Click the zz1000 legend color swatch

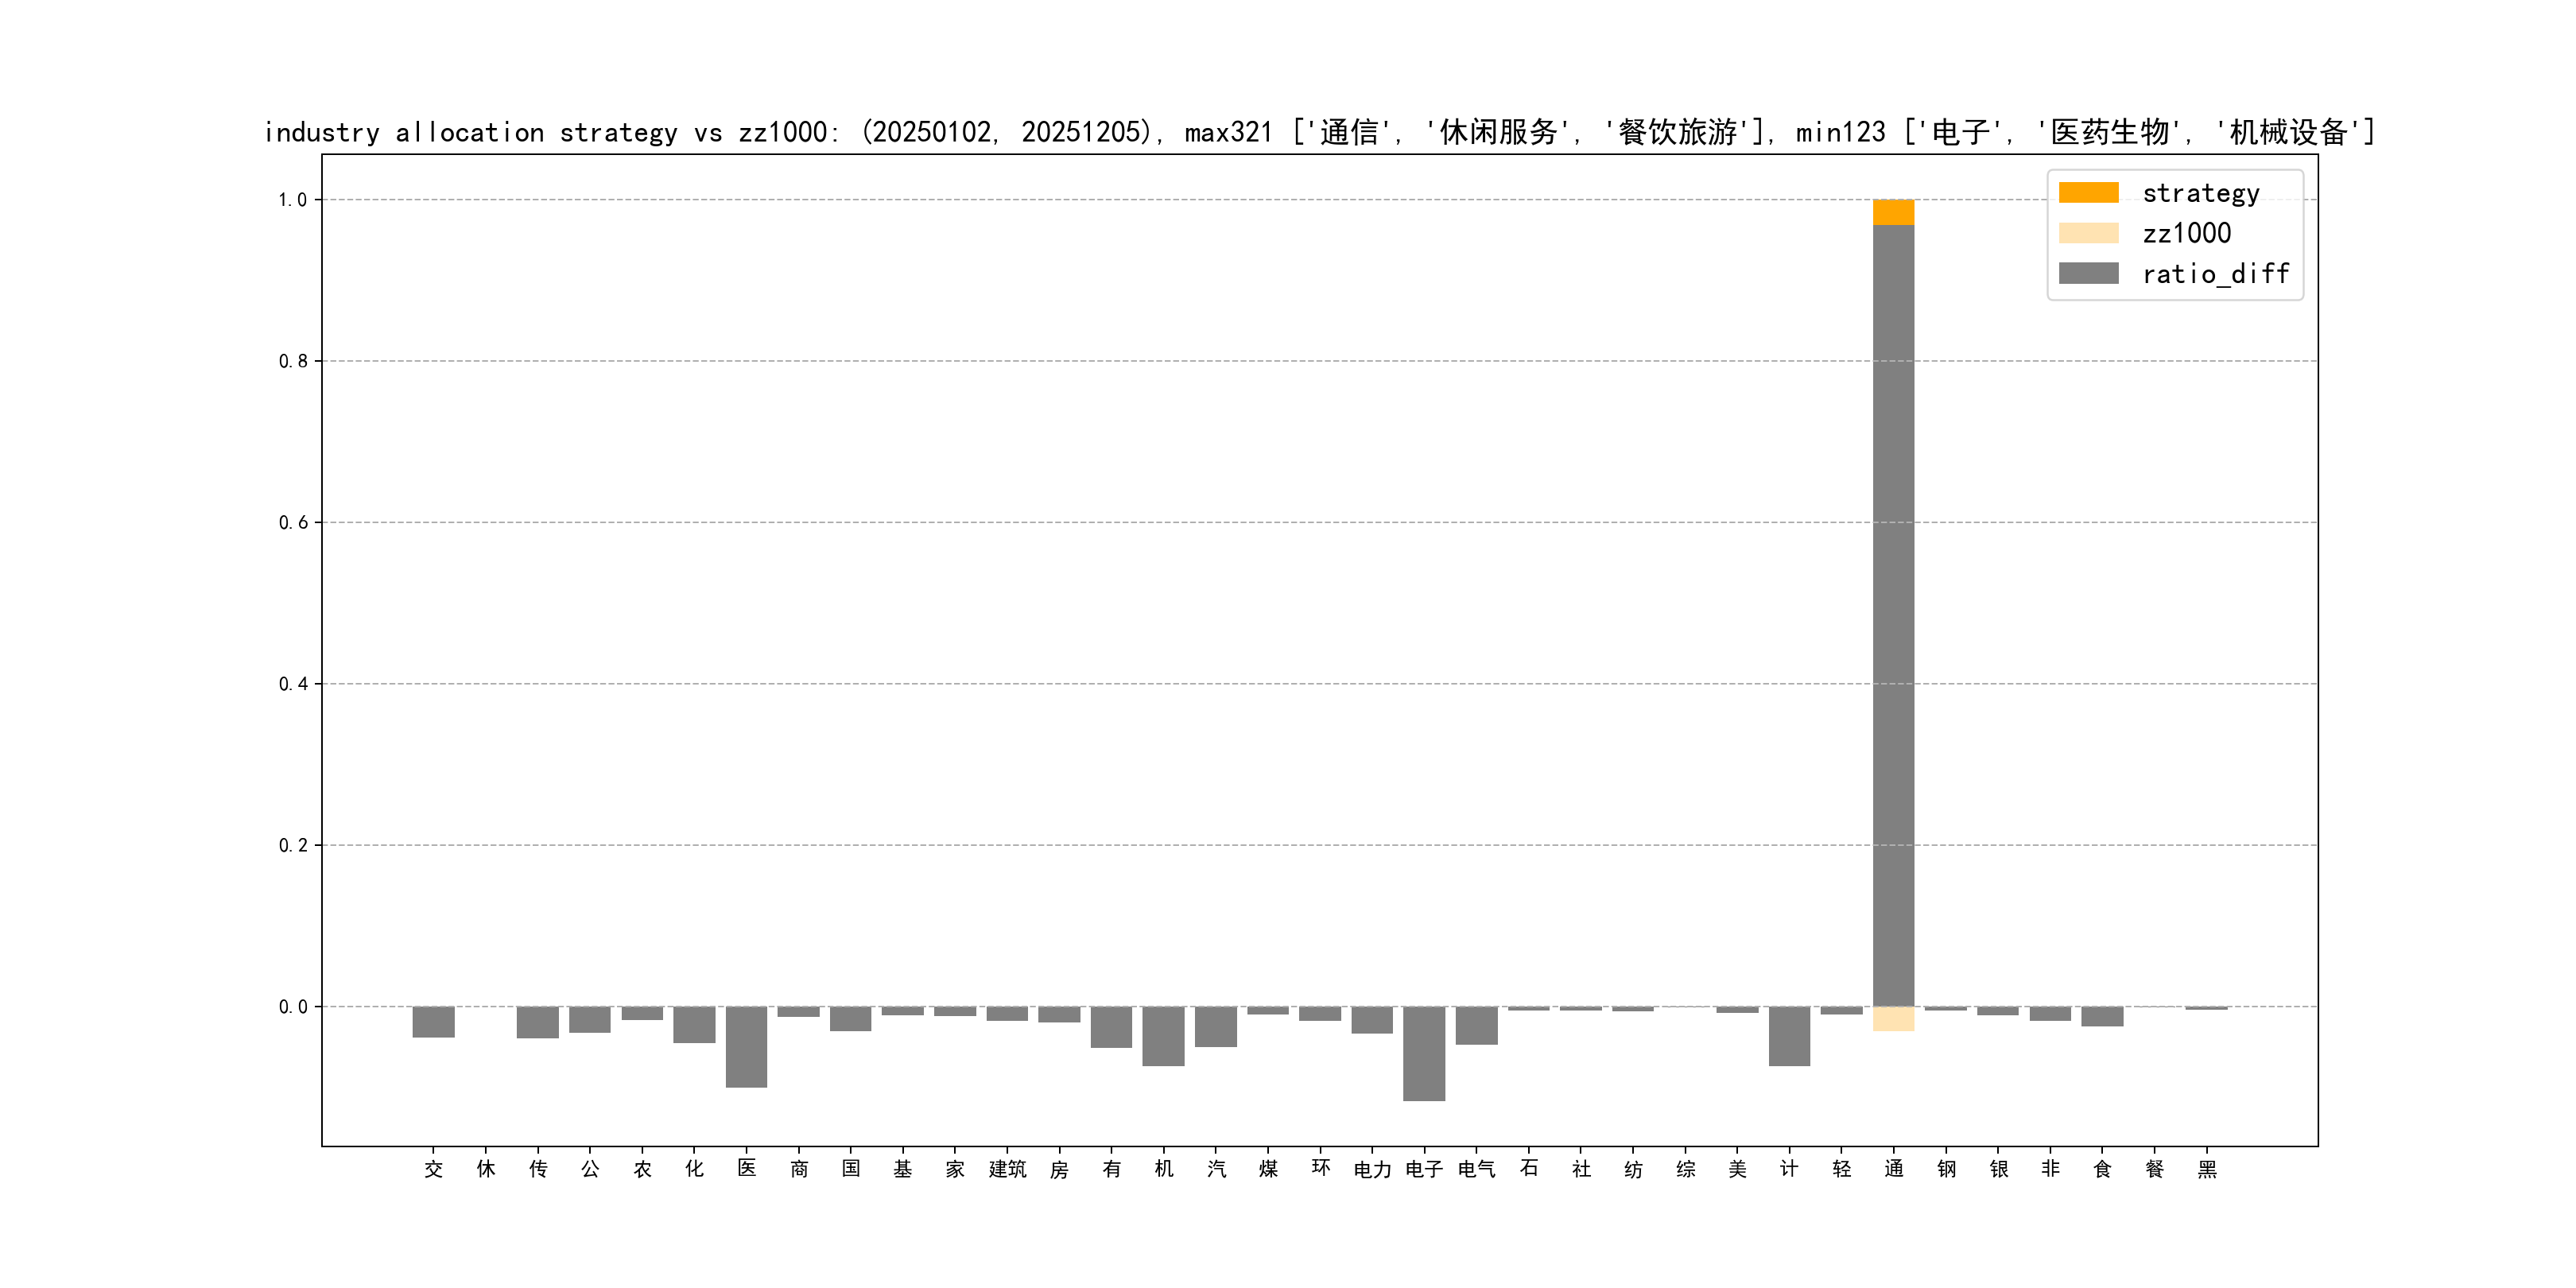pyautogui.click(x=2088, y=233)
